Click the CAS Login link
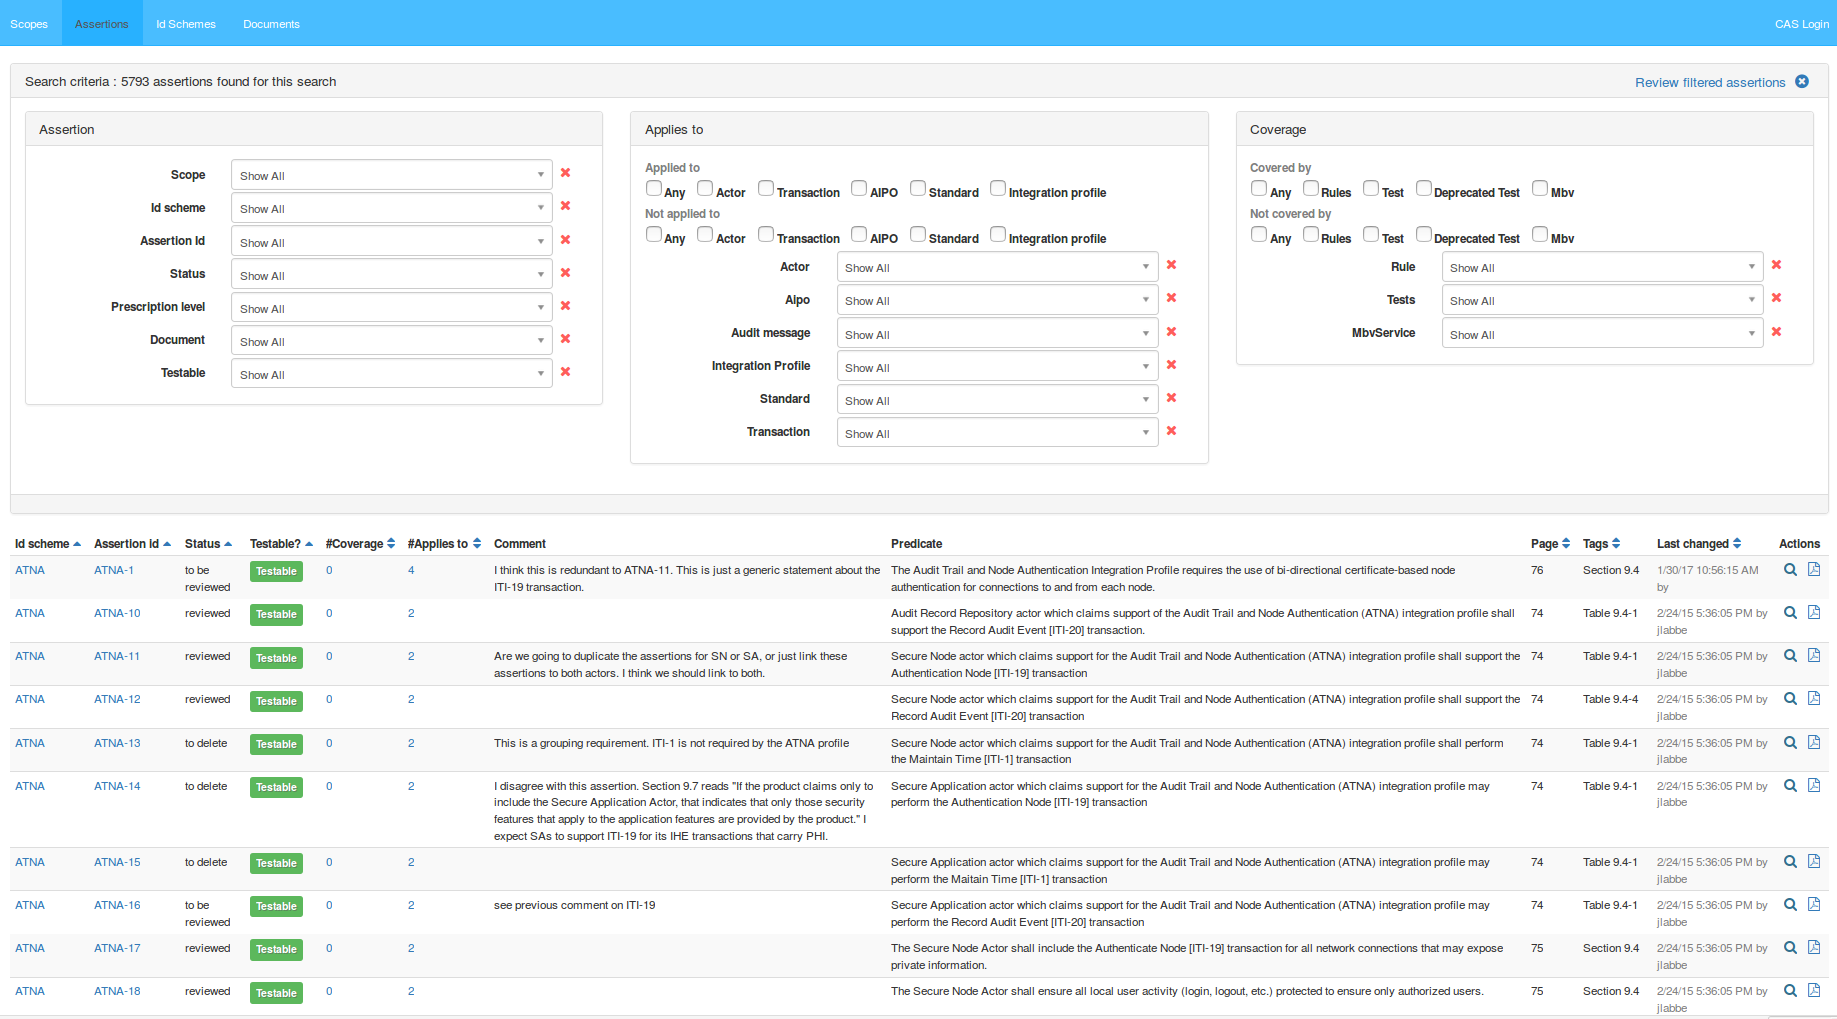Screen dimensions: 1837x1019 [x=1801, y=24]
